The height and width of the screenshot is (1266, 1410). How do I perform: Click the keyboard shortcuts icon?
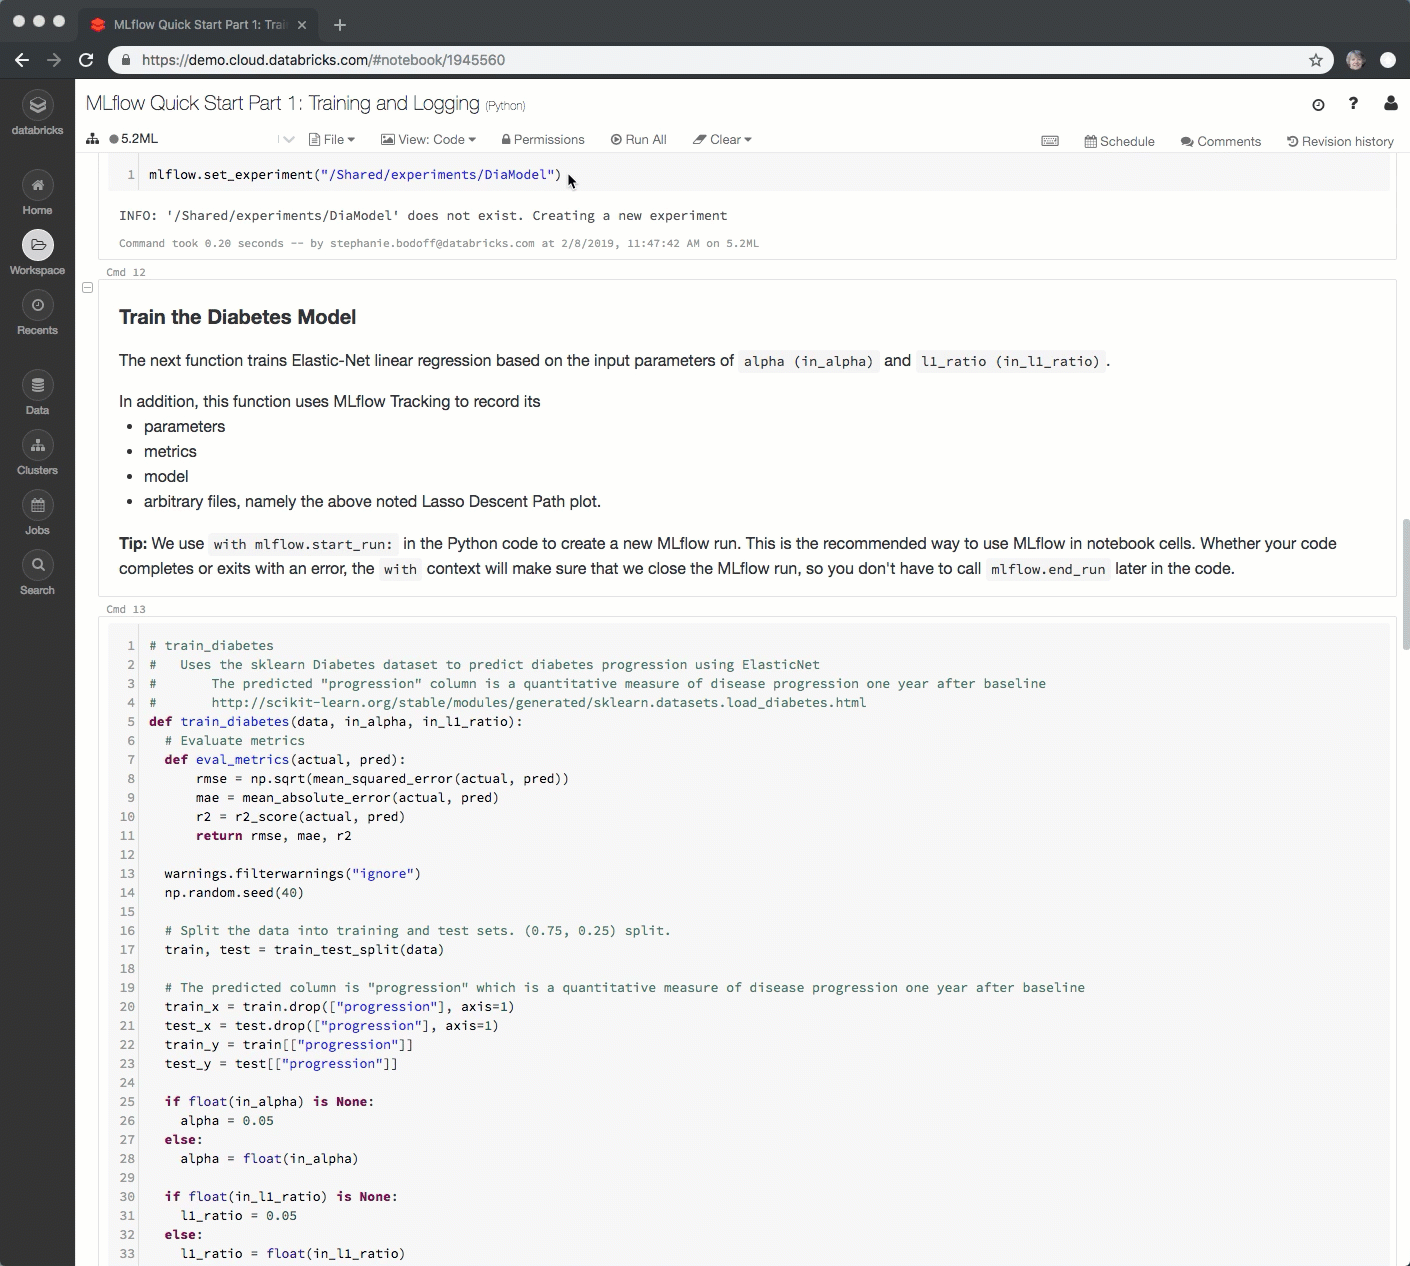[x=1050, y=141]
